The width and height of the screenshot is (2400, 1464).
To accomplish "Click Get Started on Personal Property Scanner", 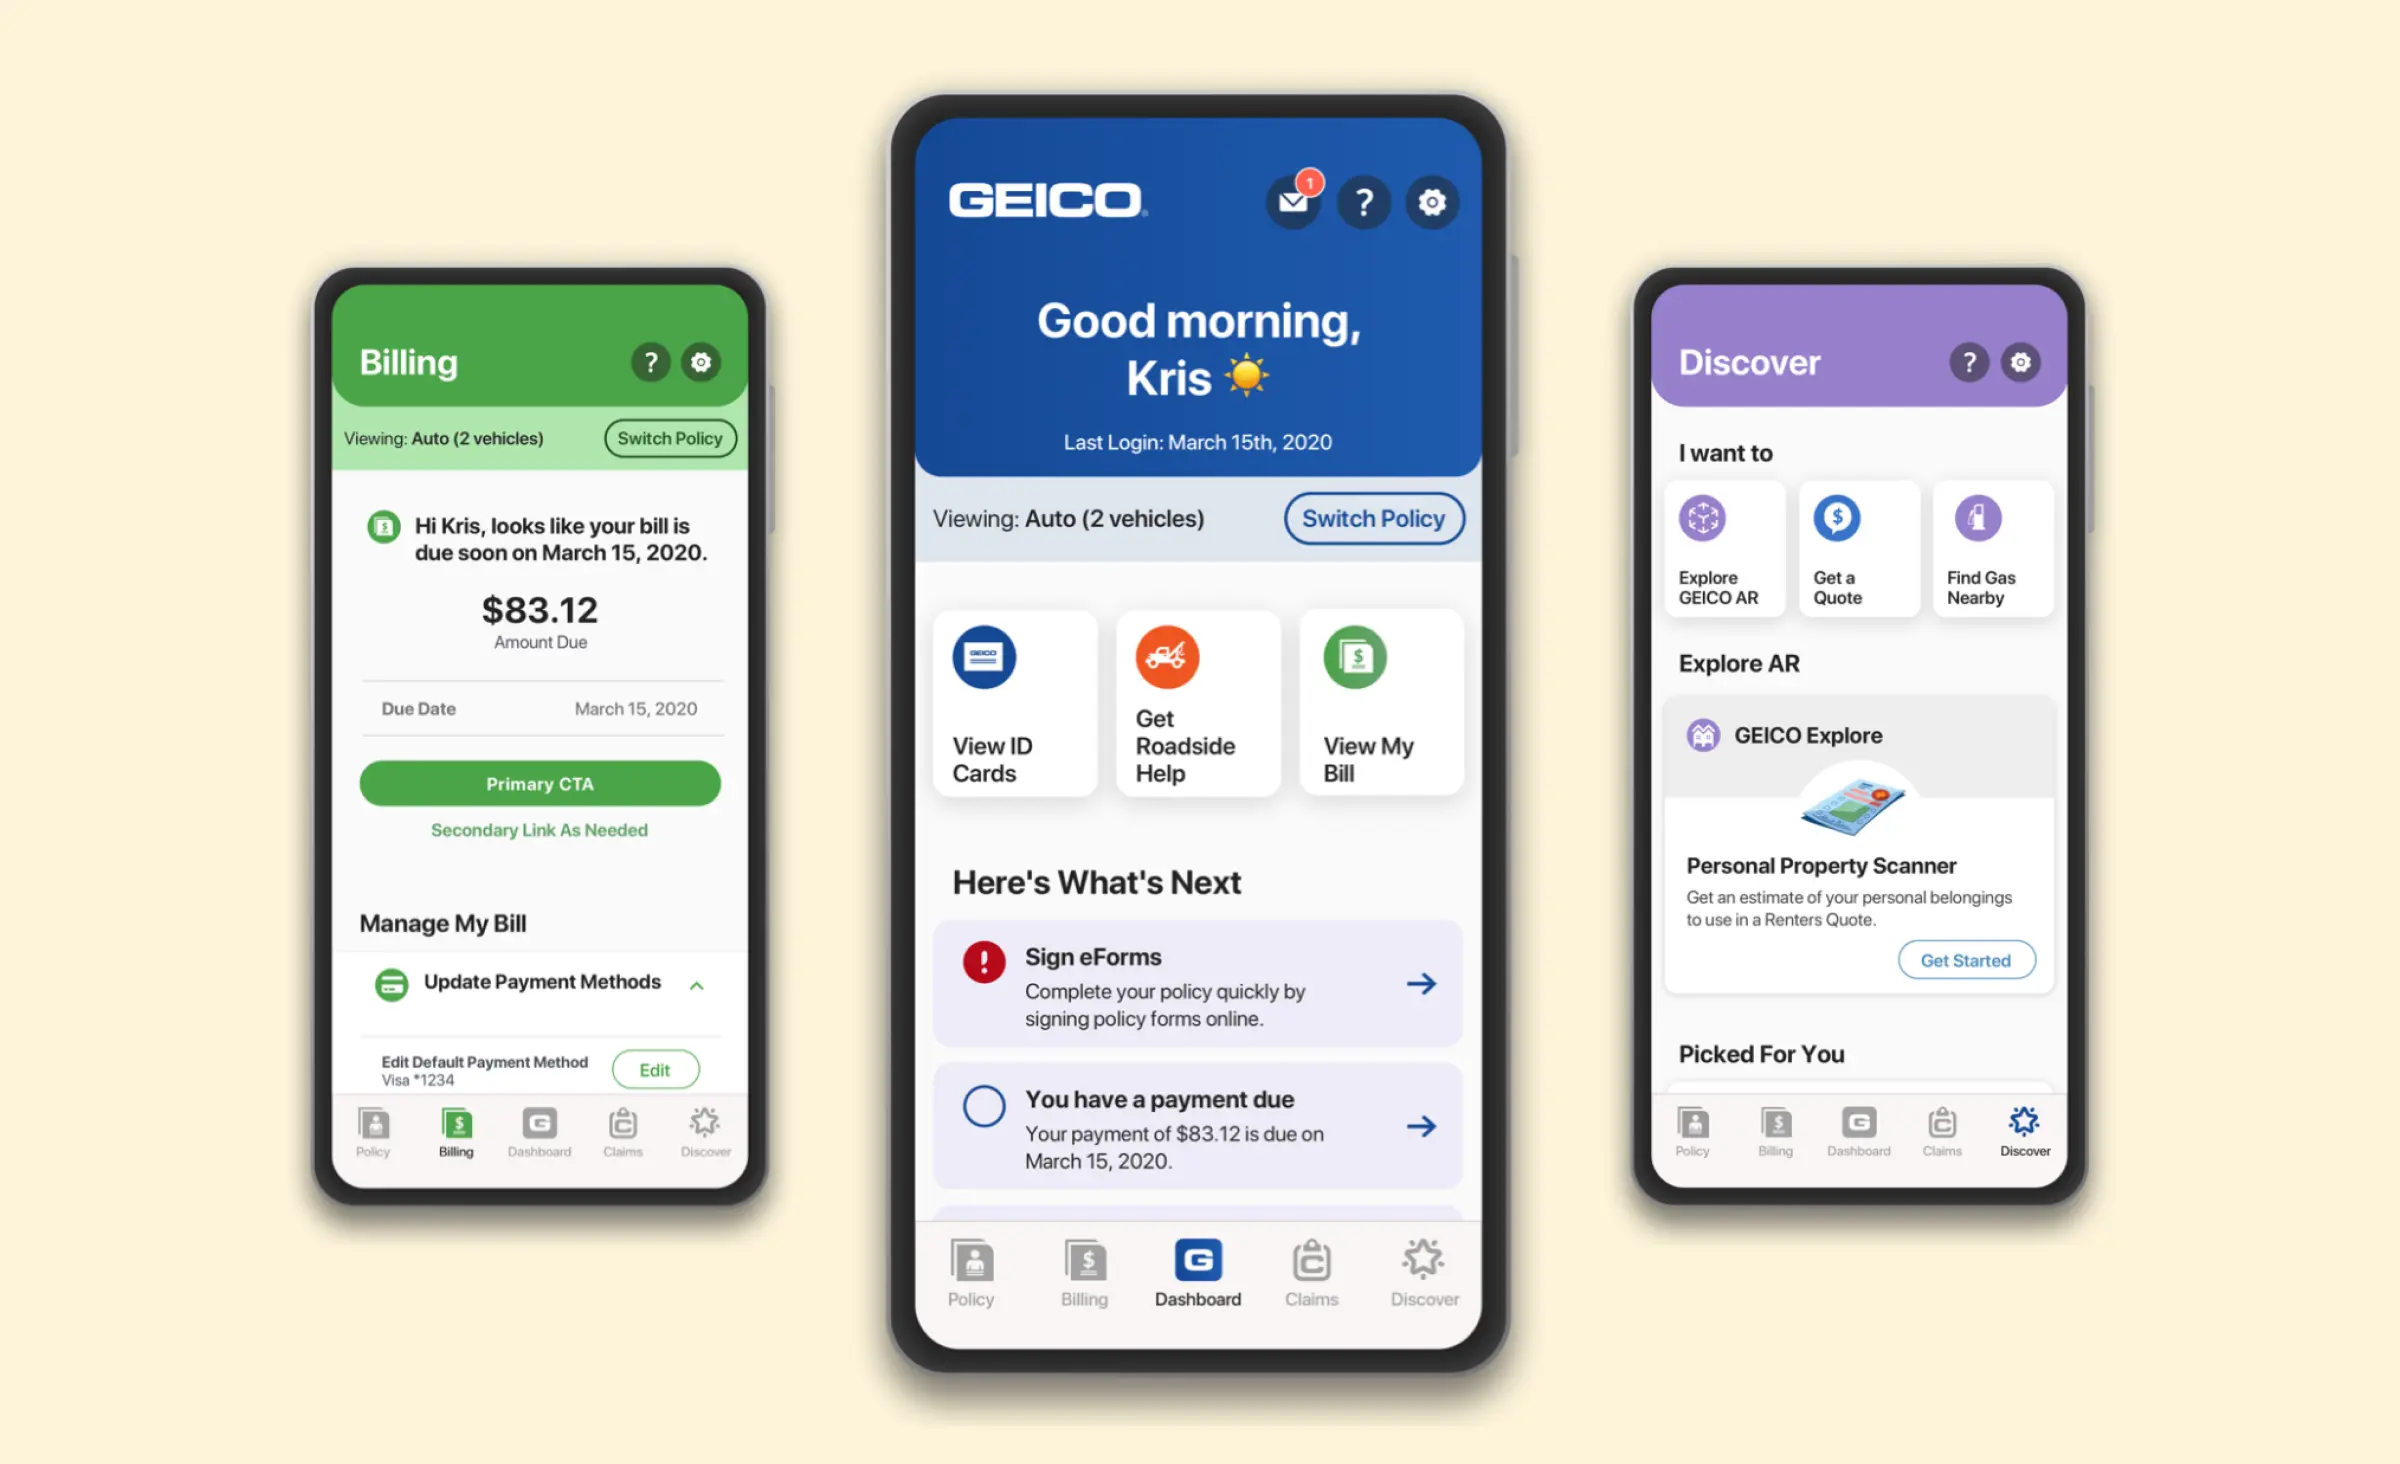I will (1963, 960).
